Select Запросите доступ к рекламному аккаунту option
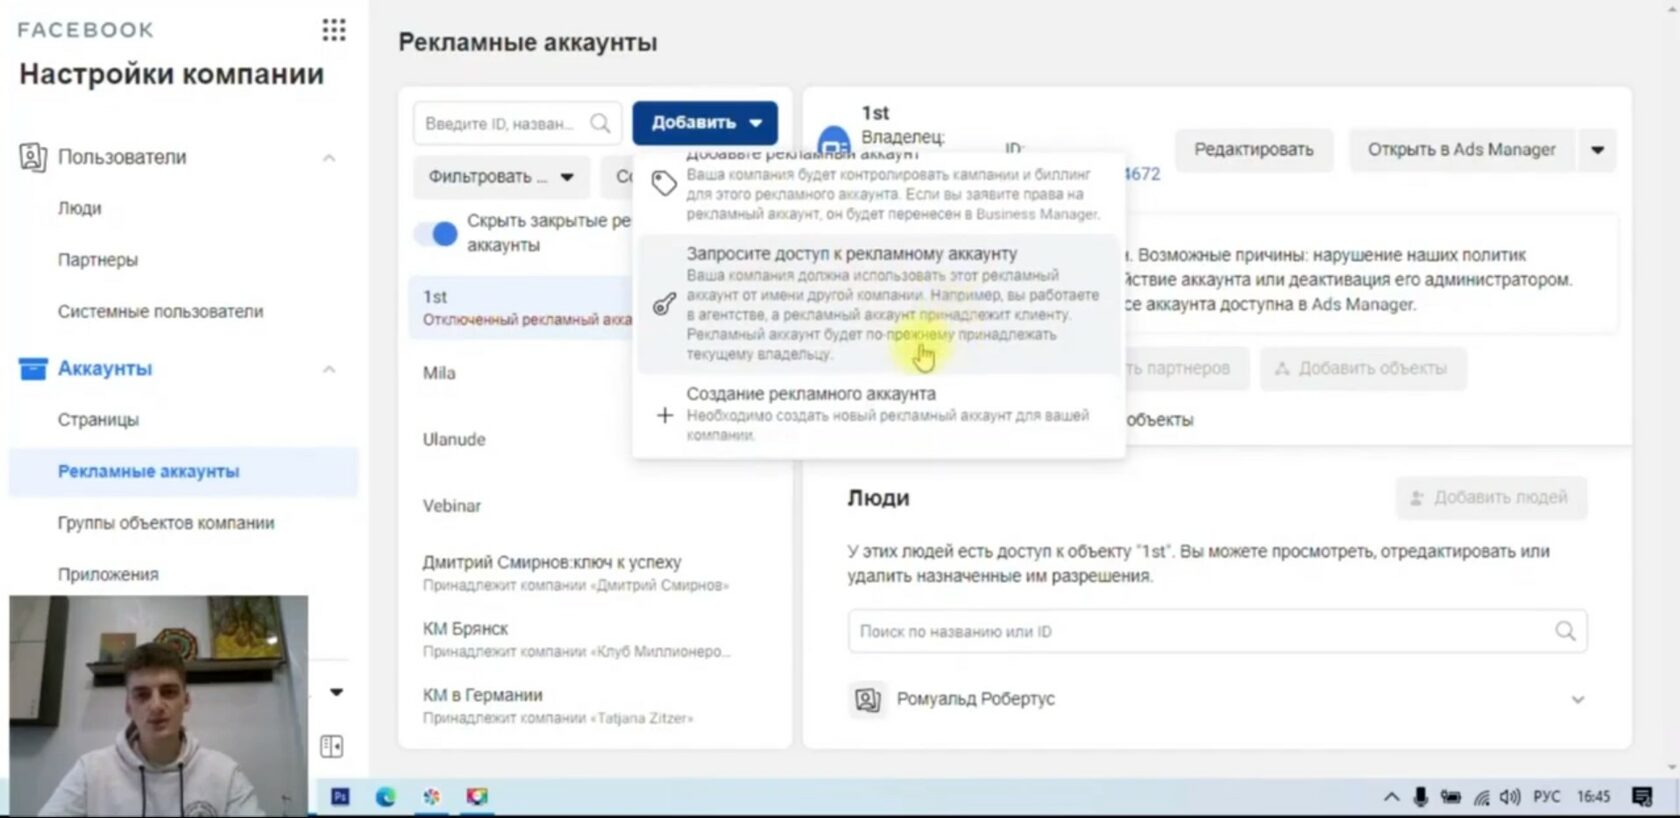The height and width of the screenshot is (818, 1680). pos(851,254)
